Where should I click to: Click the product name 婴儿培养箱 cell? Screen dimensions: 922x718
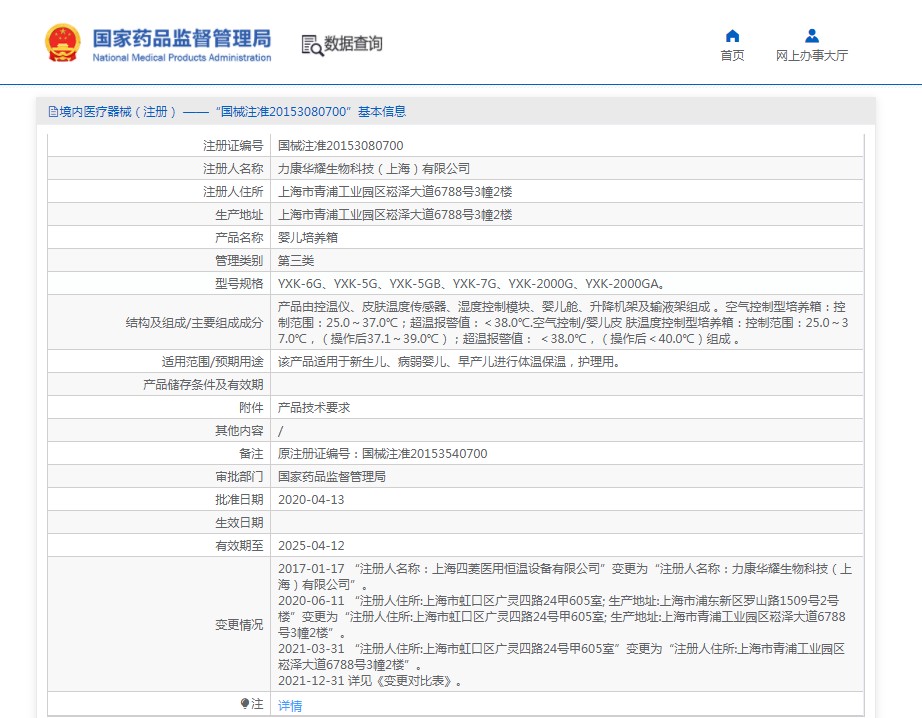(x=307, y=237)
